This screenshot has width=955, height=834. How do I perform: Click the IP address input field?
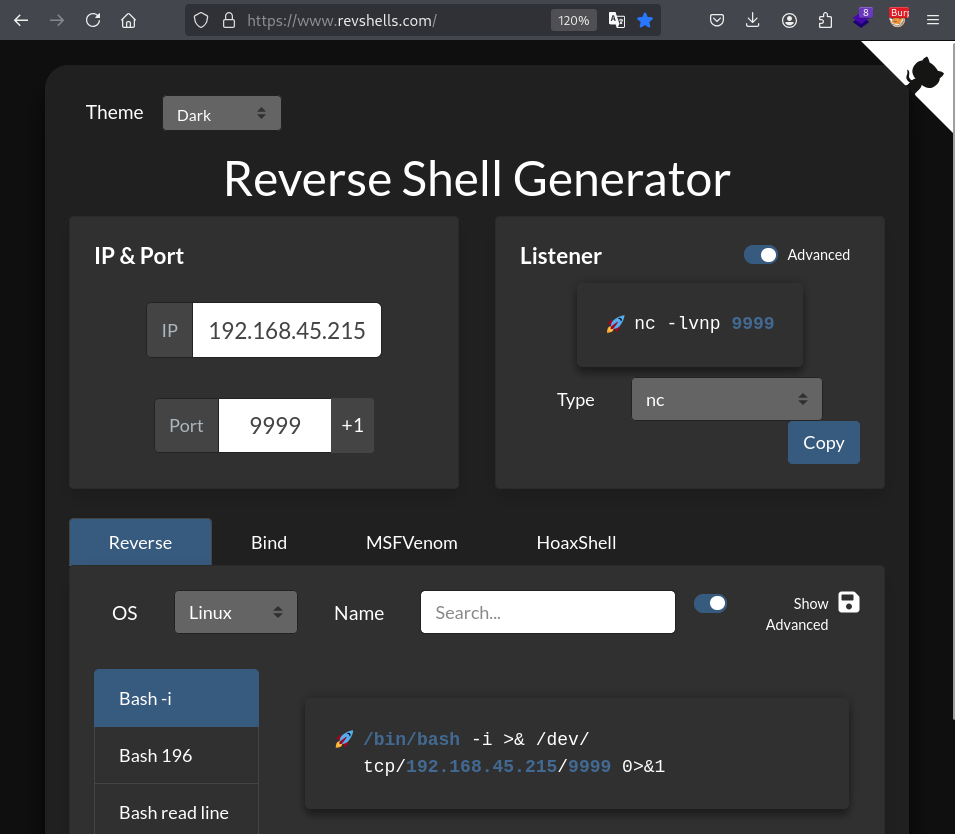[x=287, y=330]
